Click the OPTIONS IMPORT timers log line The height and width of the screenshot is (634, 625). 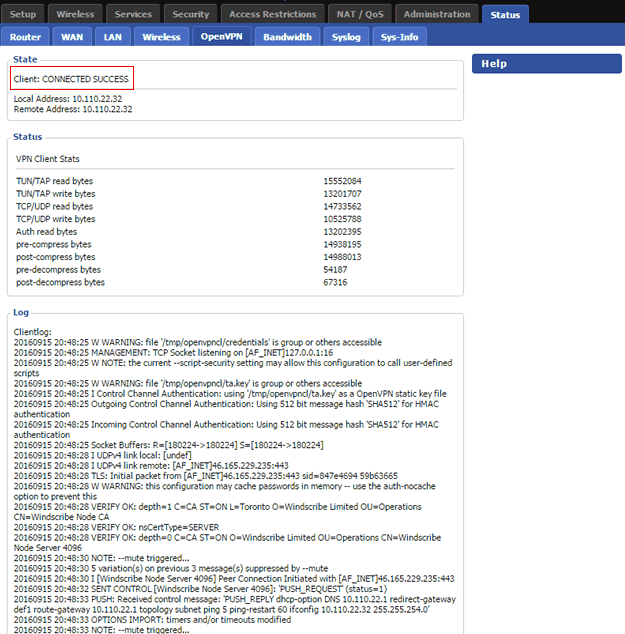(152, 620)
